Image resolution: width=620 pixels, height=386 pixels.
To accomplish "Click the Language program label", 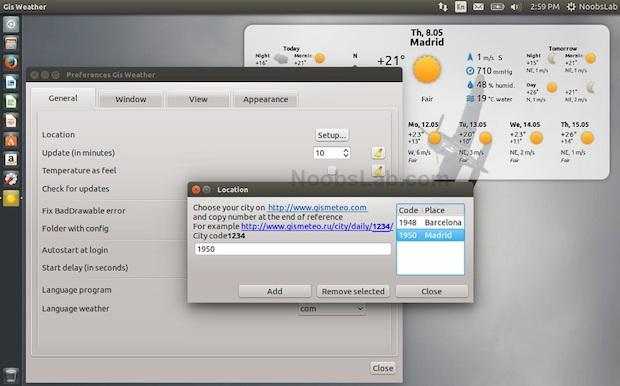I will [x=77, y=290].
